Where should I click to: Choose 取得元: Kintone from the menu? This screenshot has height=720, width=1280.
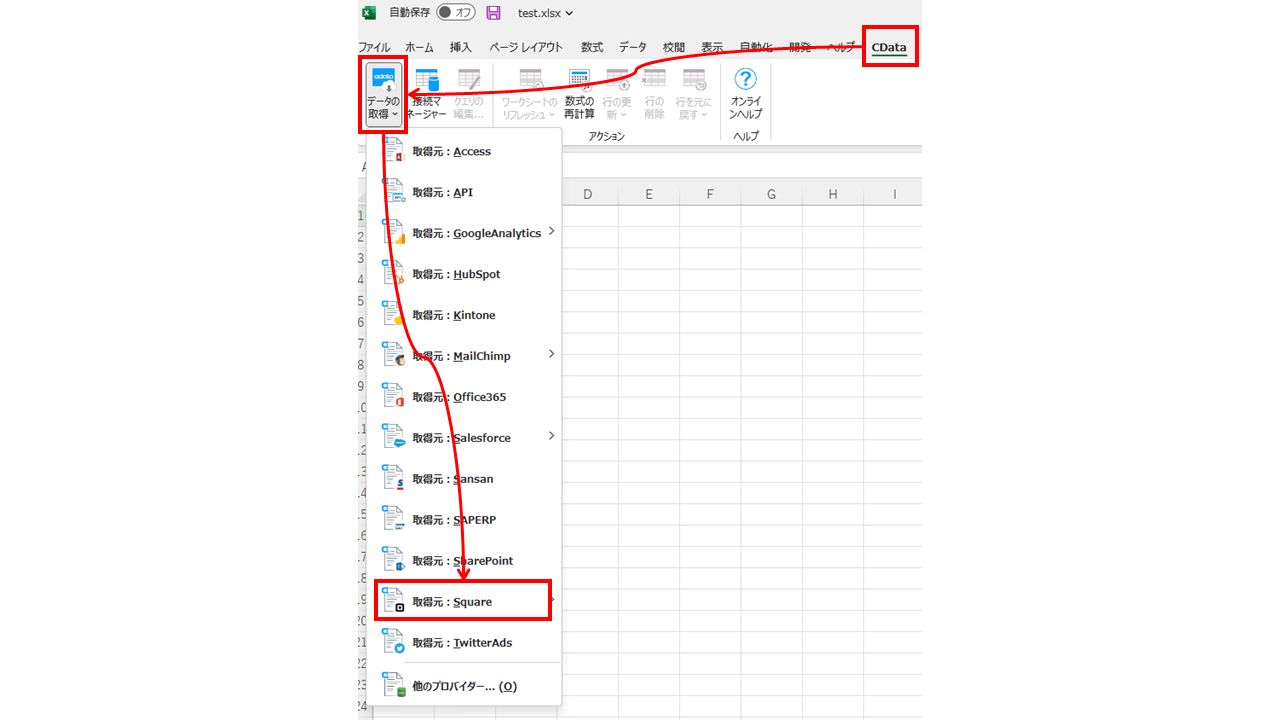pyautogui.click(x=464, y=316)
